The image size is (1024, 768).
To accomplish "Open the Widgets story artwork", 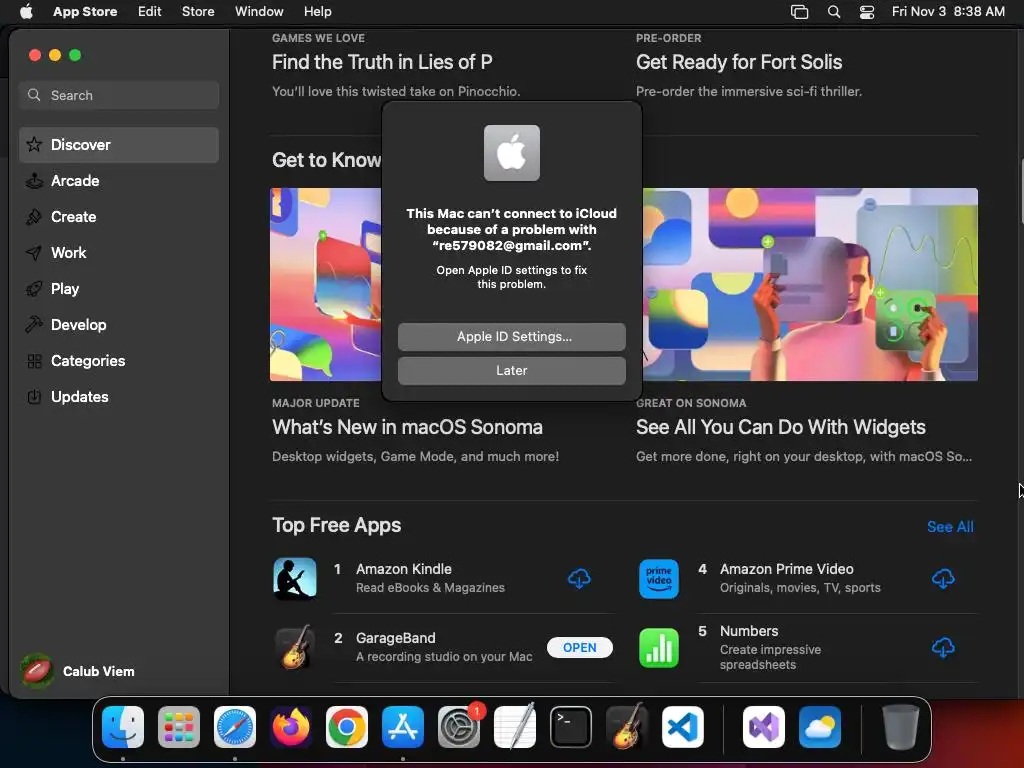I will click(810, 285).
